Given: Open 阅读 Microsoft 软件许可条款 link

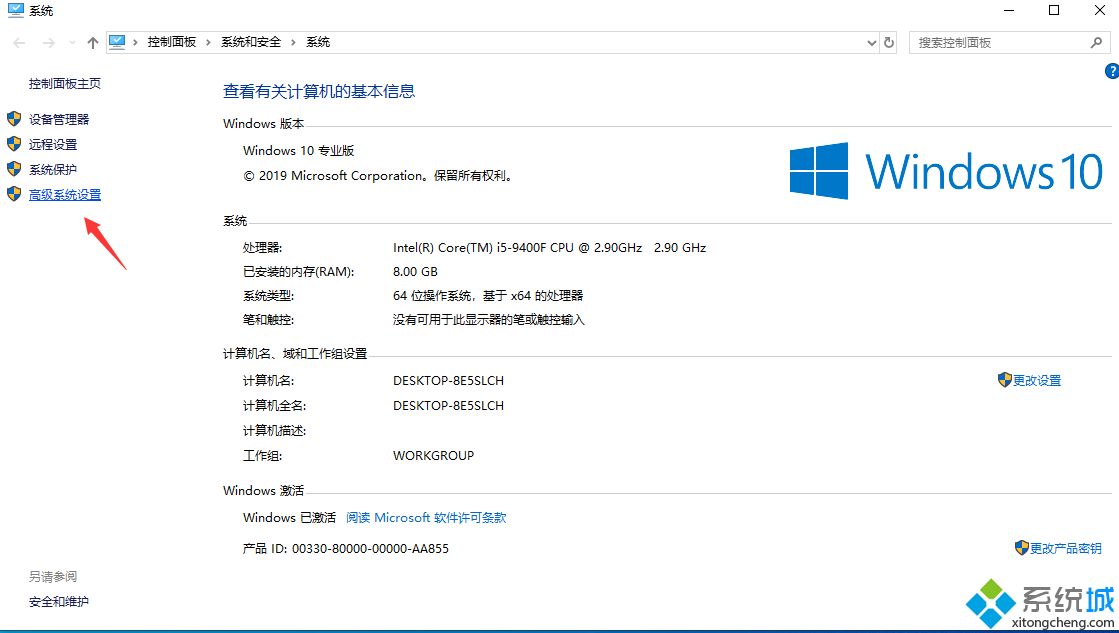Looking at the screenshot, I should coord(426,517).
